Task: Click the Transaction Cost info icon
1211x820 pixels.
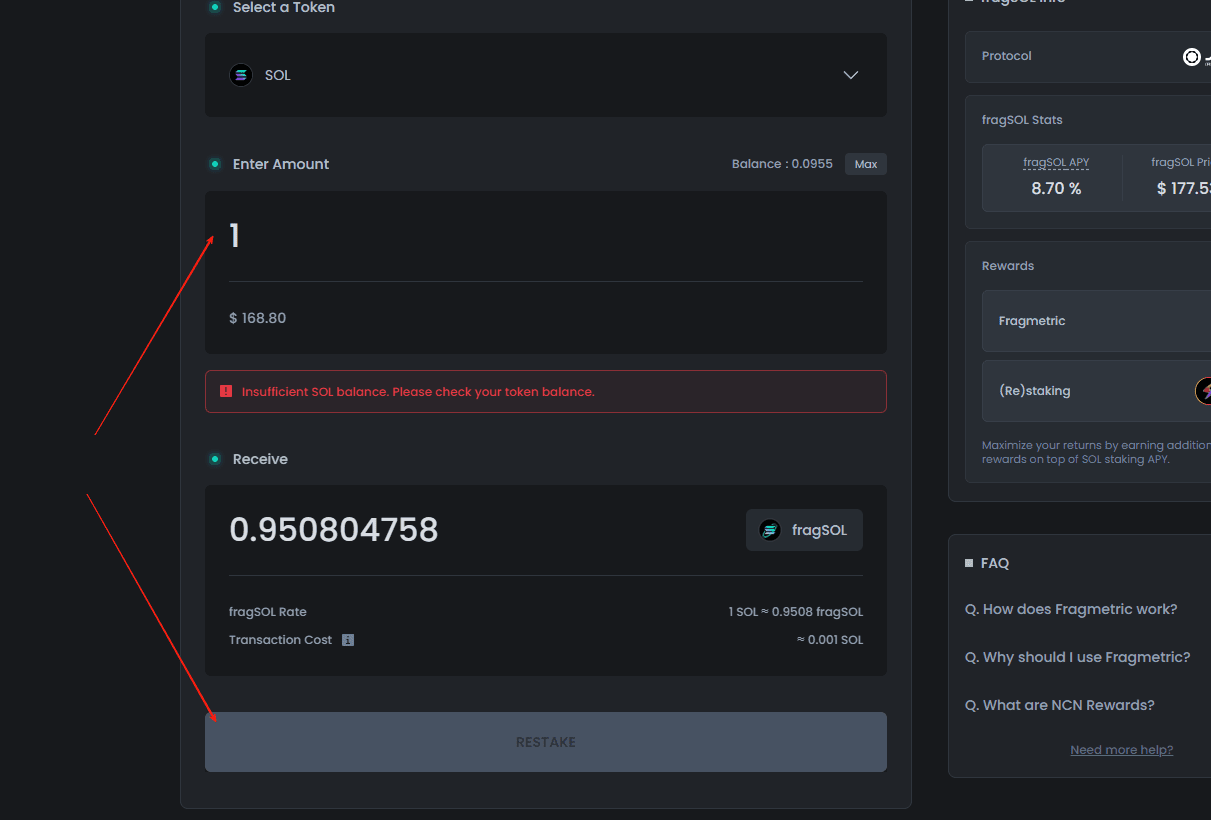Action: [x=347, y=639]
